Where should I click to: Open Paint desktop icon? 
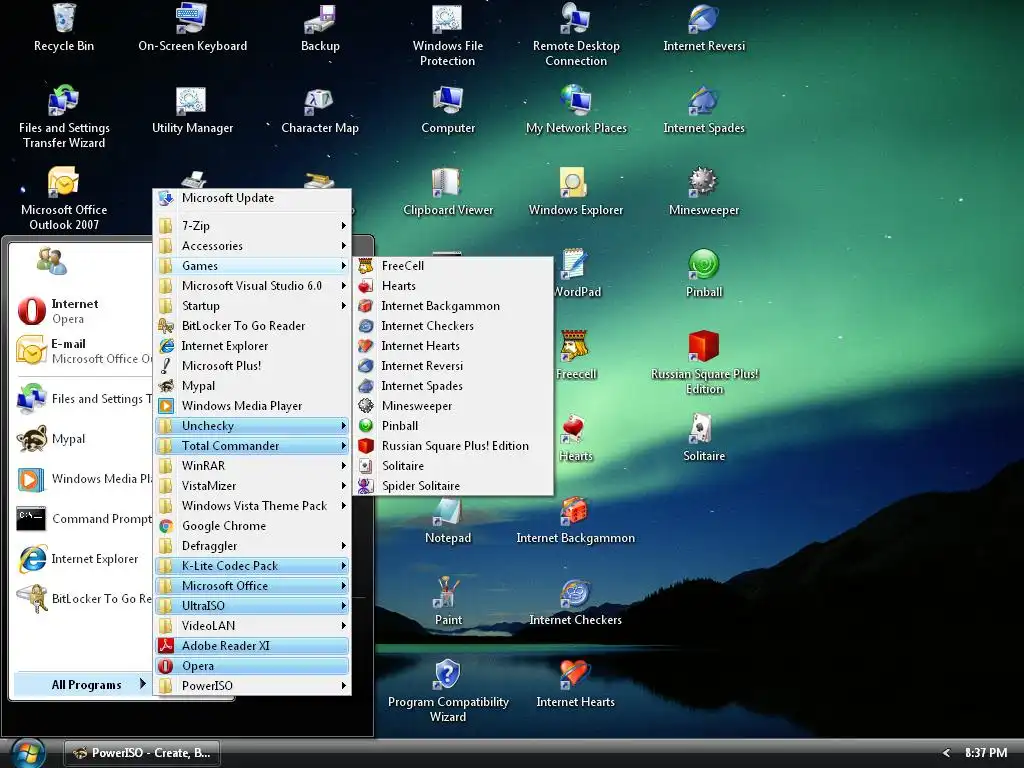point(448,601)
